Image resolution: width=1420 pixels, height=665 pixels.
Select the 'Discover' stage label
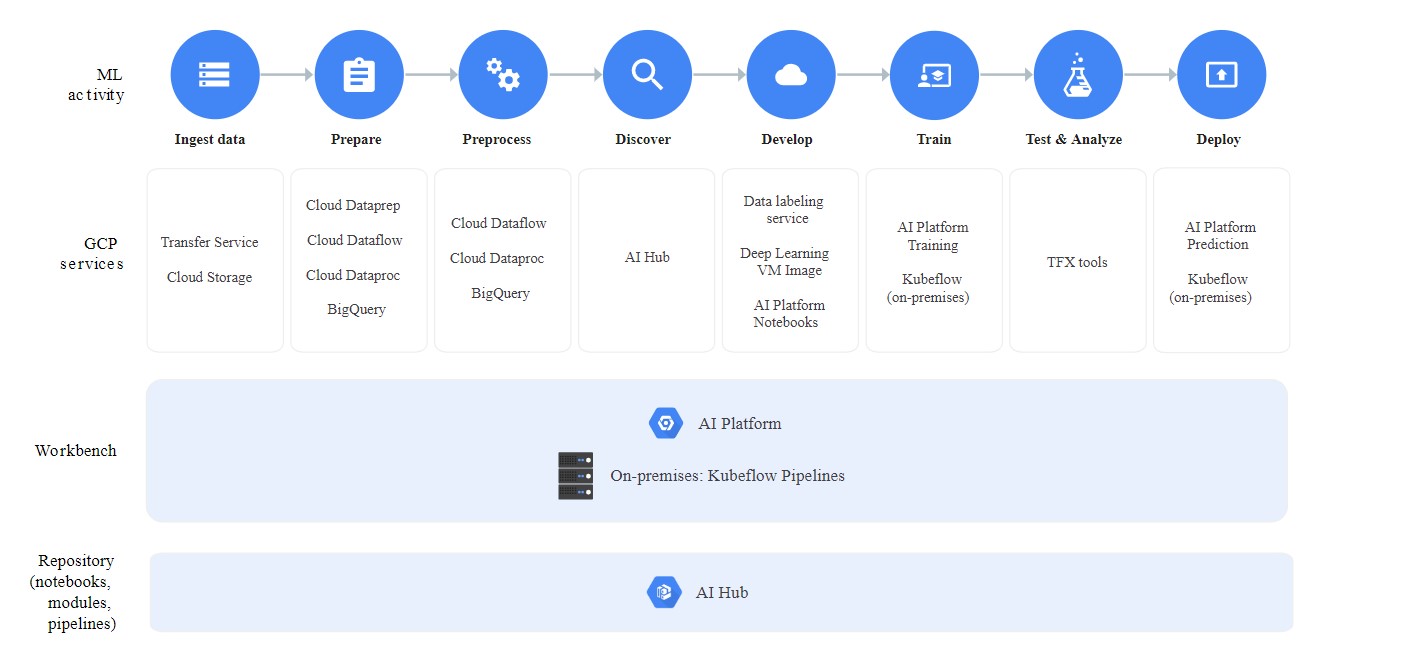coord(643,140)
